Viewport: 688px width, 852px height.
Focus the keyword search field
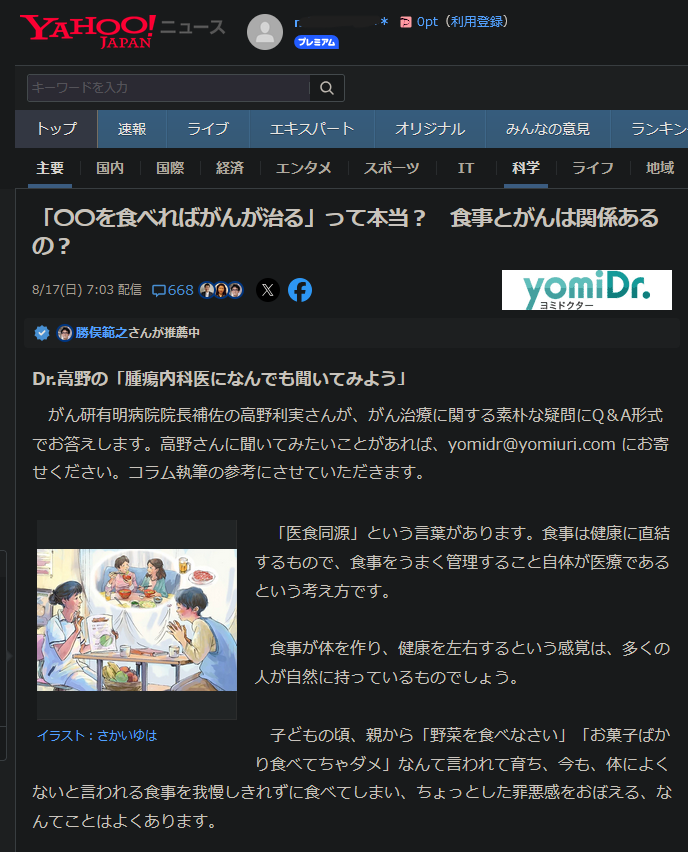pos(167,88)
